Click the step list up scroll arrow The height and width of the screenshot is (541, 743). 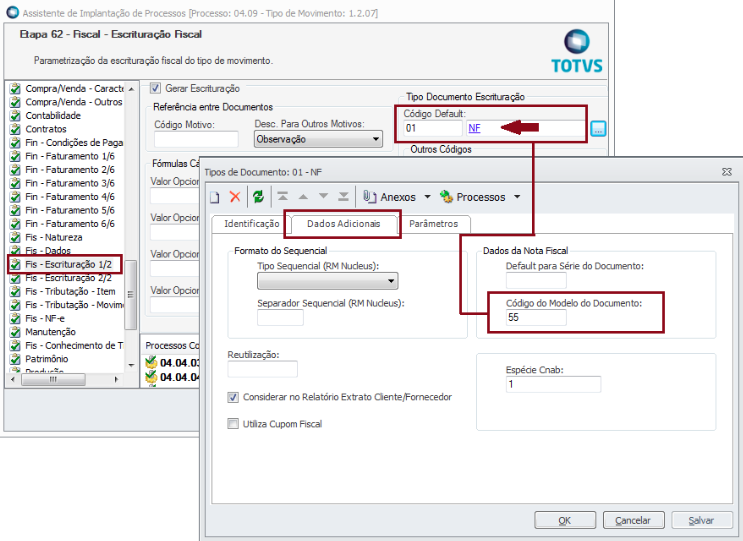[131, 89]
